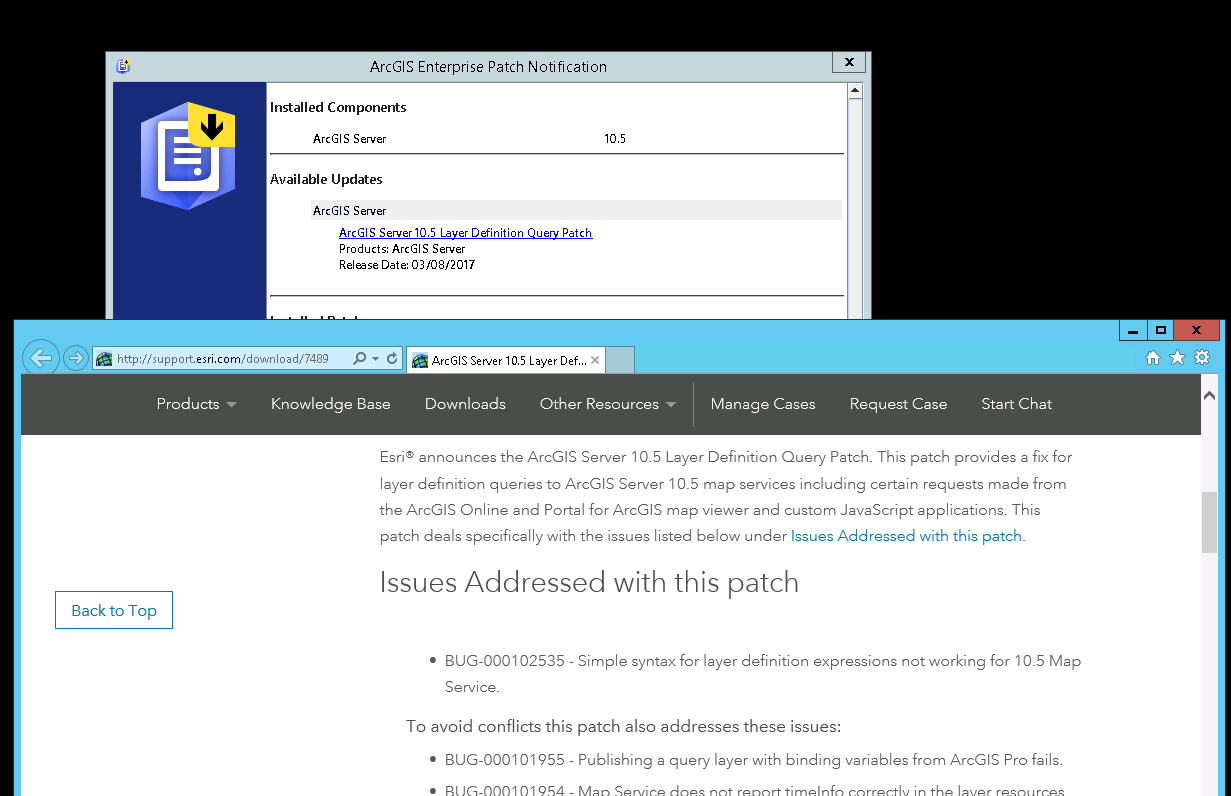
Task: Click the BUG-000102535 list entry
Action: click(x=763, y=674)
